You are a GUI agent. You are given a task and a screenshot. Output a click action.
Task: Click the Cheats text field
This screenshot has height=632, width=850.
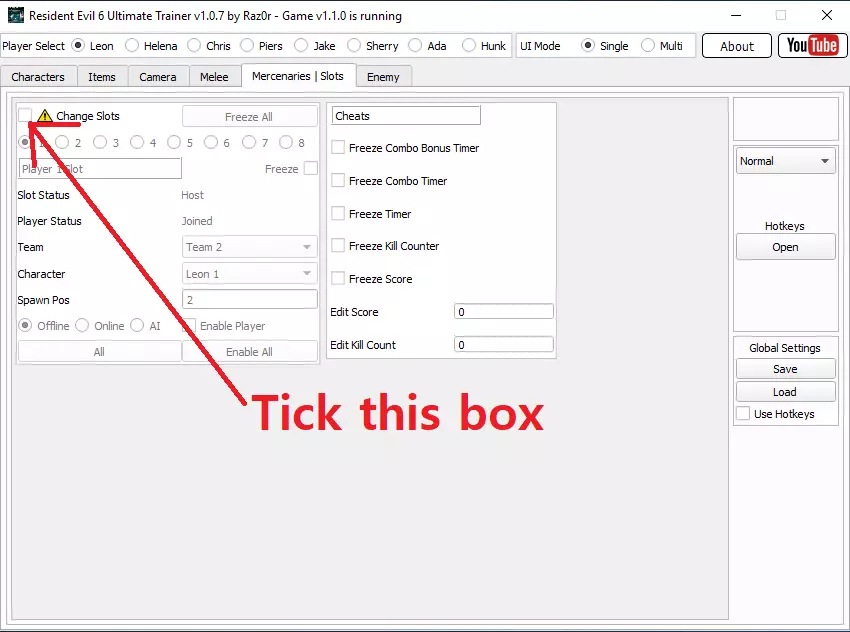pyautogui.click(x=405, y=115)
